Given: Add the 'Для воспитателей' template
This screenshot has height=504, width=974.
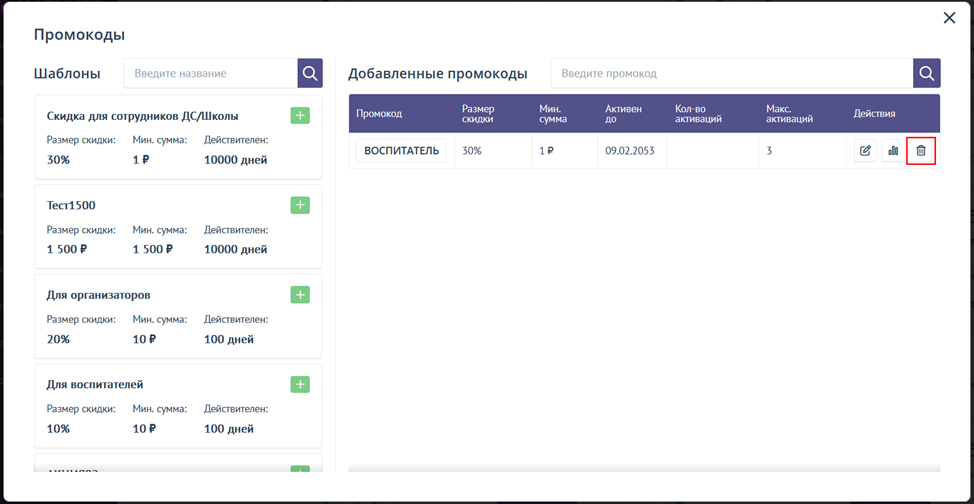Looking at the screenshot, I should [300, 385].
